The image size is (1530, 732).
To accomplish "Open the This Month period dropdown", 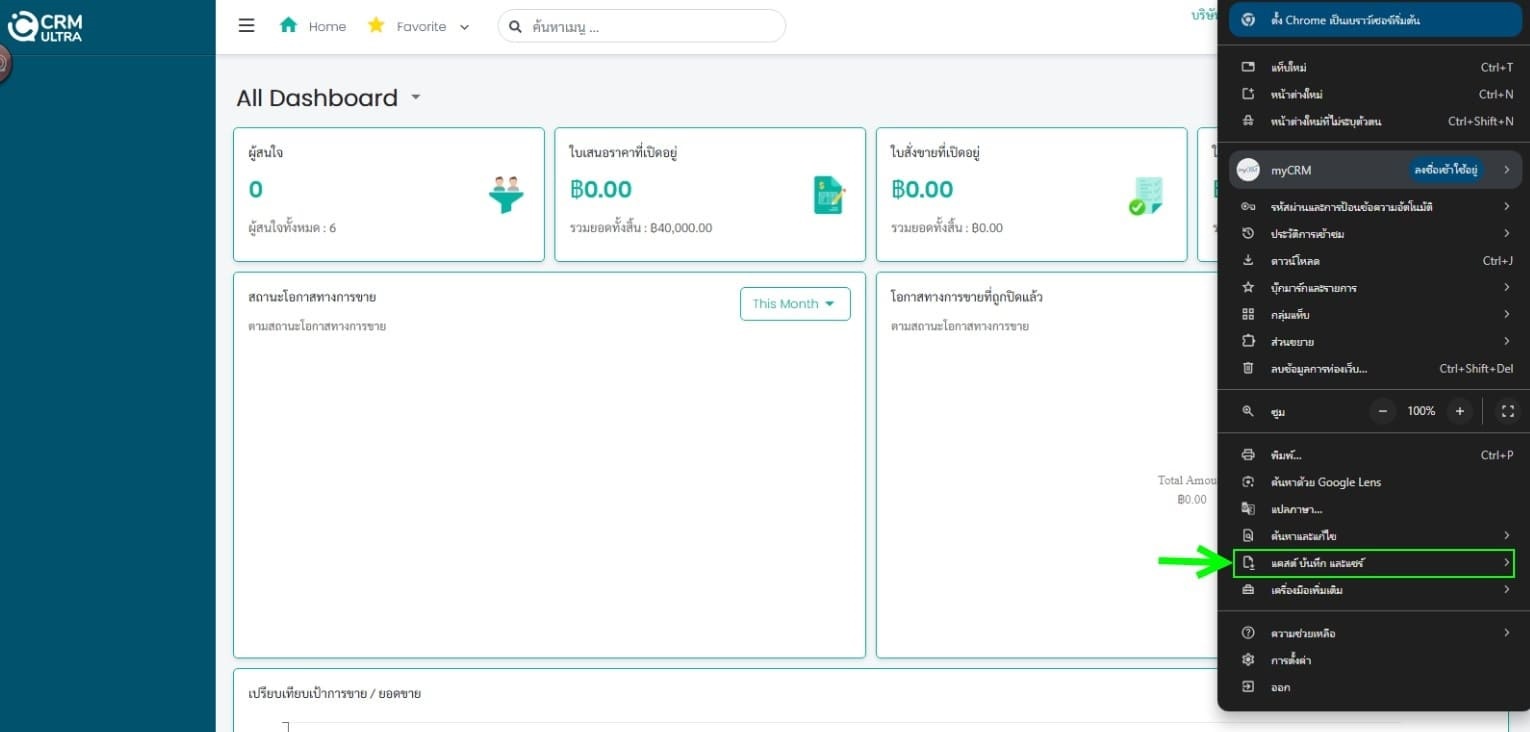I will [795, 304].
